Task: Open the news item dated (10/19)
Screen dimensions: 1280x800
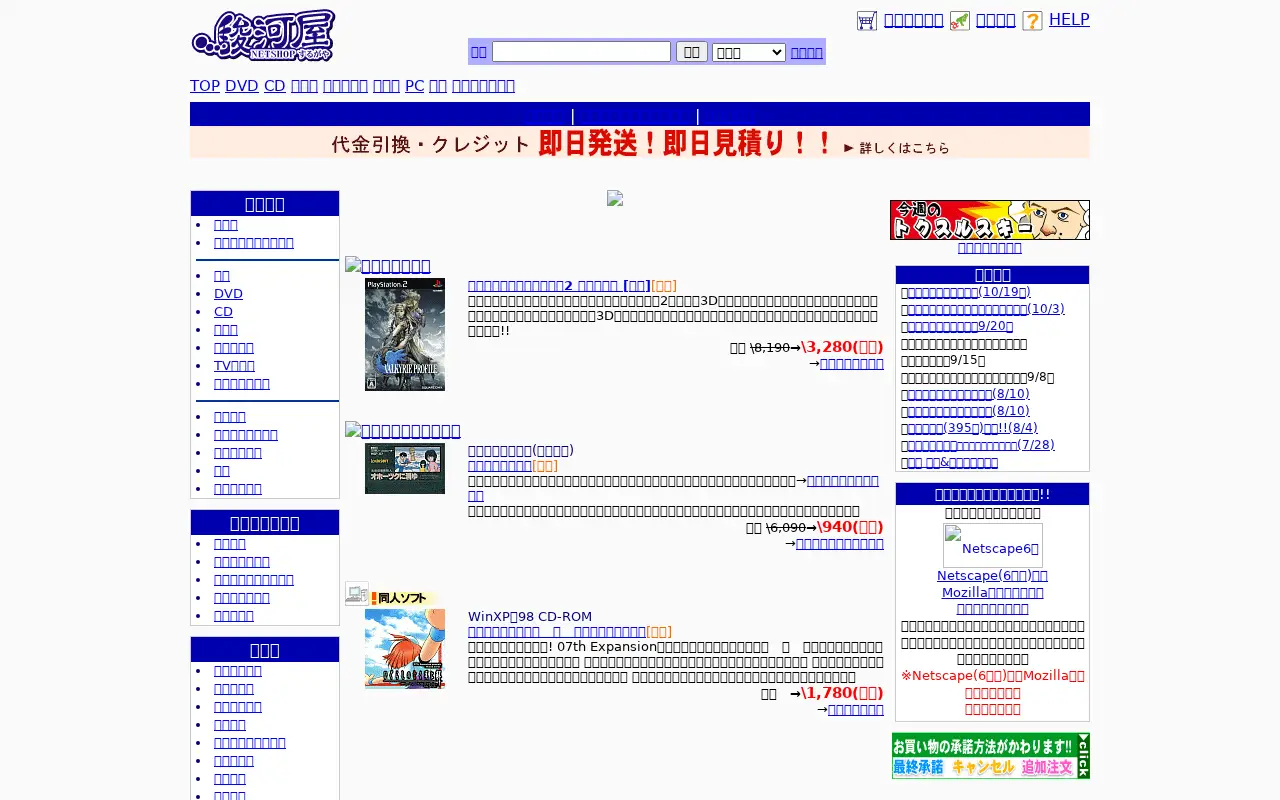Action: [x=969, y=292]
